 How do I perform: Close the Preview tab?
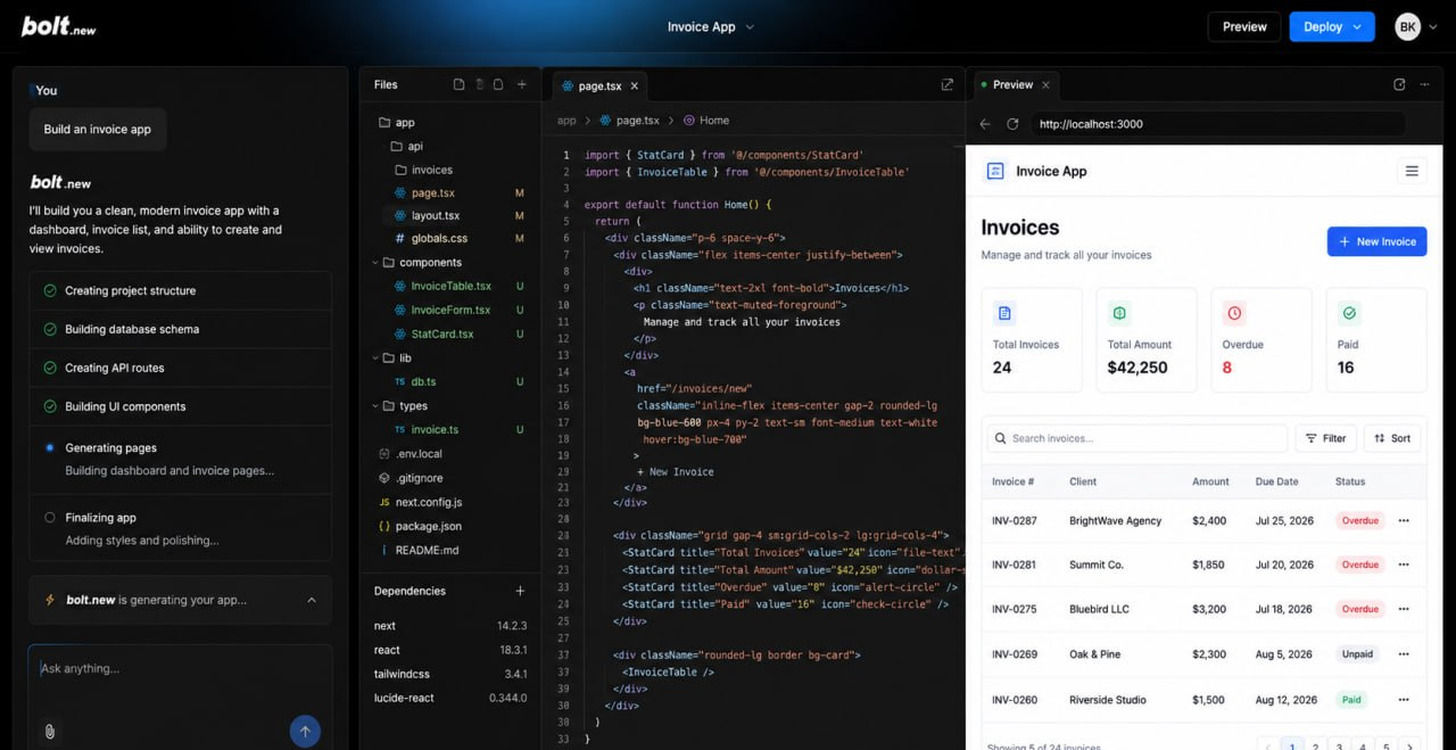1046,85
